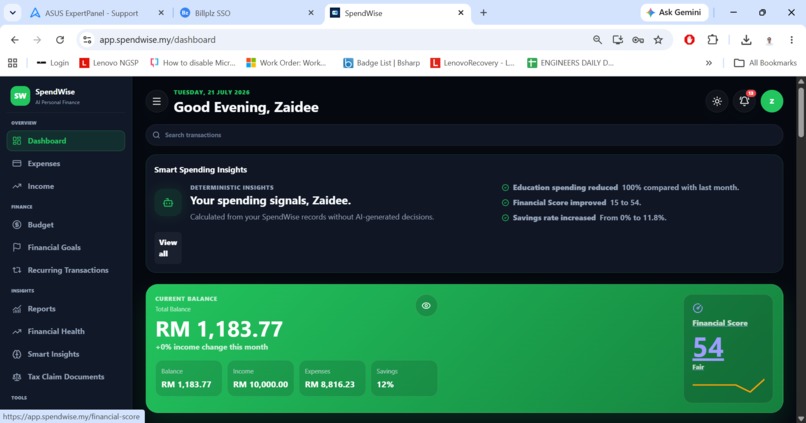Toggle balance visibility eye icon
806x423 pixels.
coord(426,306)
